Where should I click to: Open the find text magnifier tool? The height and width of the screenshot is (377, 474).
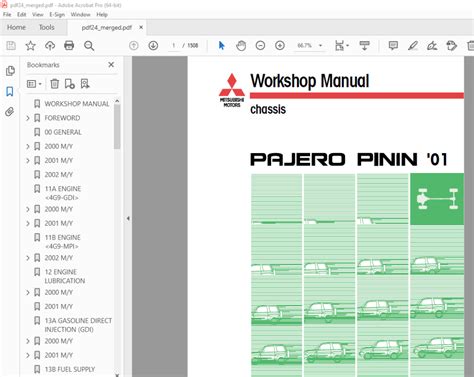[x=89, y=46]
